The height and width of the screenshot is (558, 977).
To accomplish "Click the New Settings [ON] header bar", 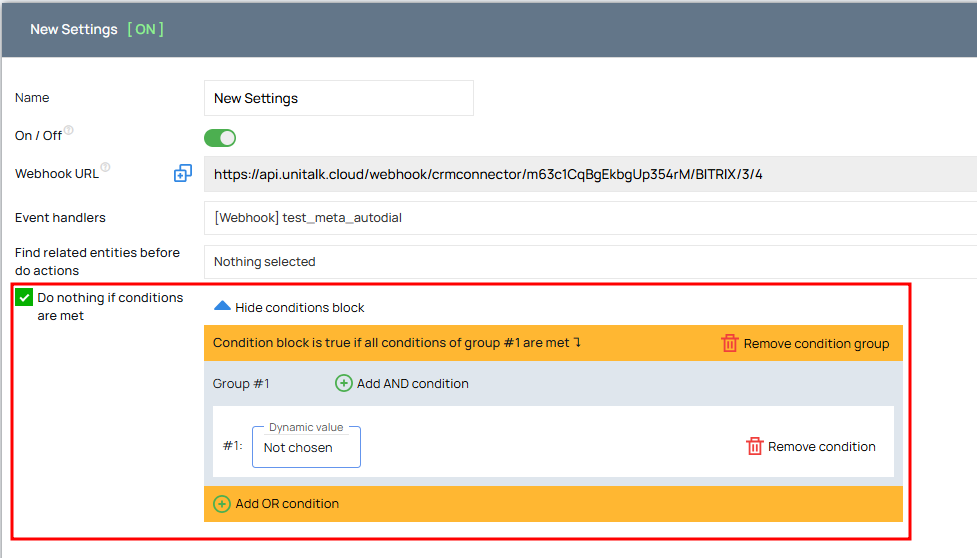I will [489, 29].
